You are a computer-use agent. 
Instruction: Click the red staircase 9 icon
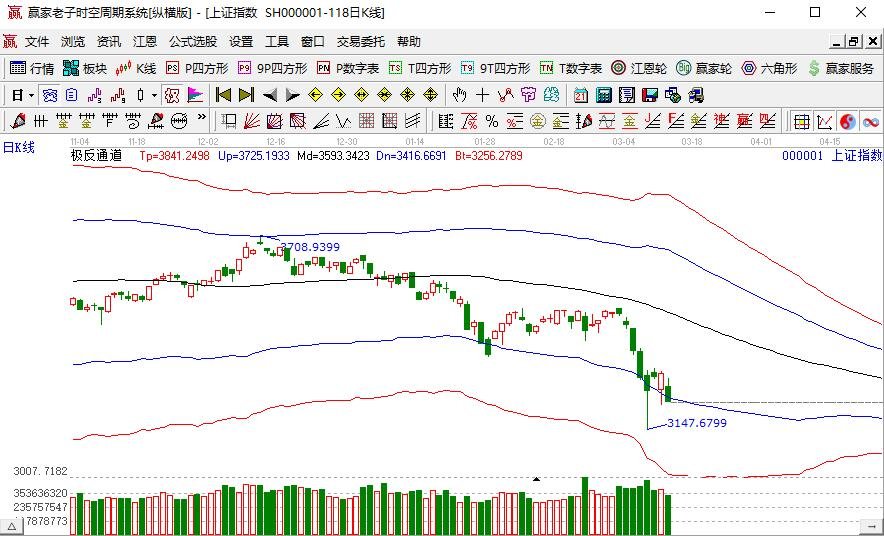(x=118, y=95)
